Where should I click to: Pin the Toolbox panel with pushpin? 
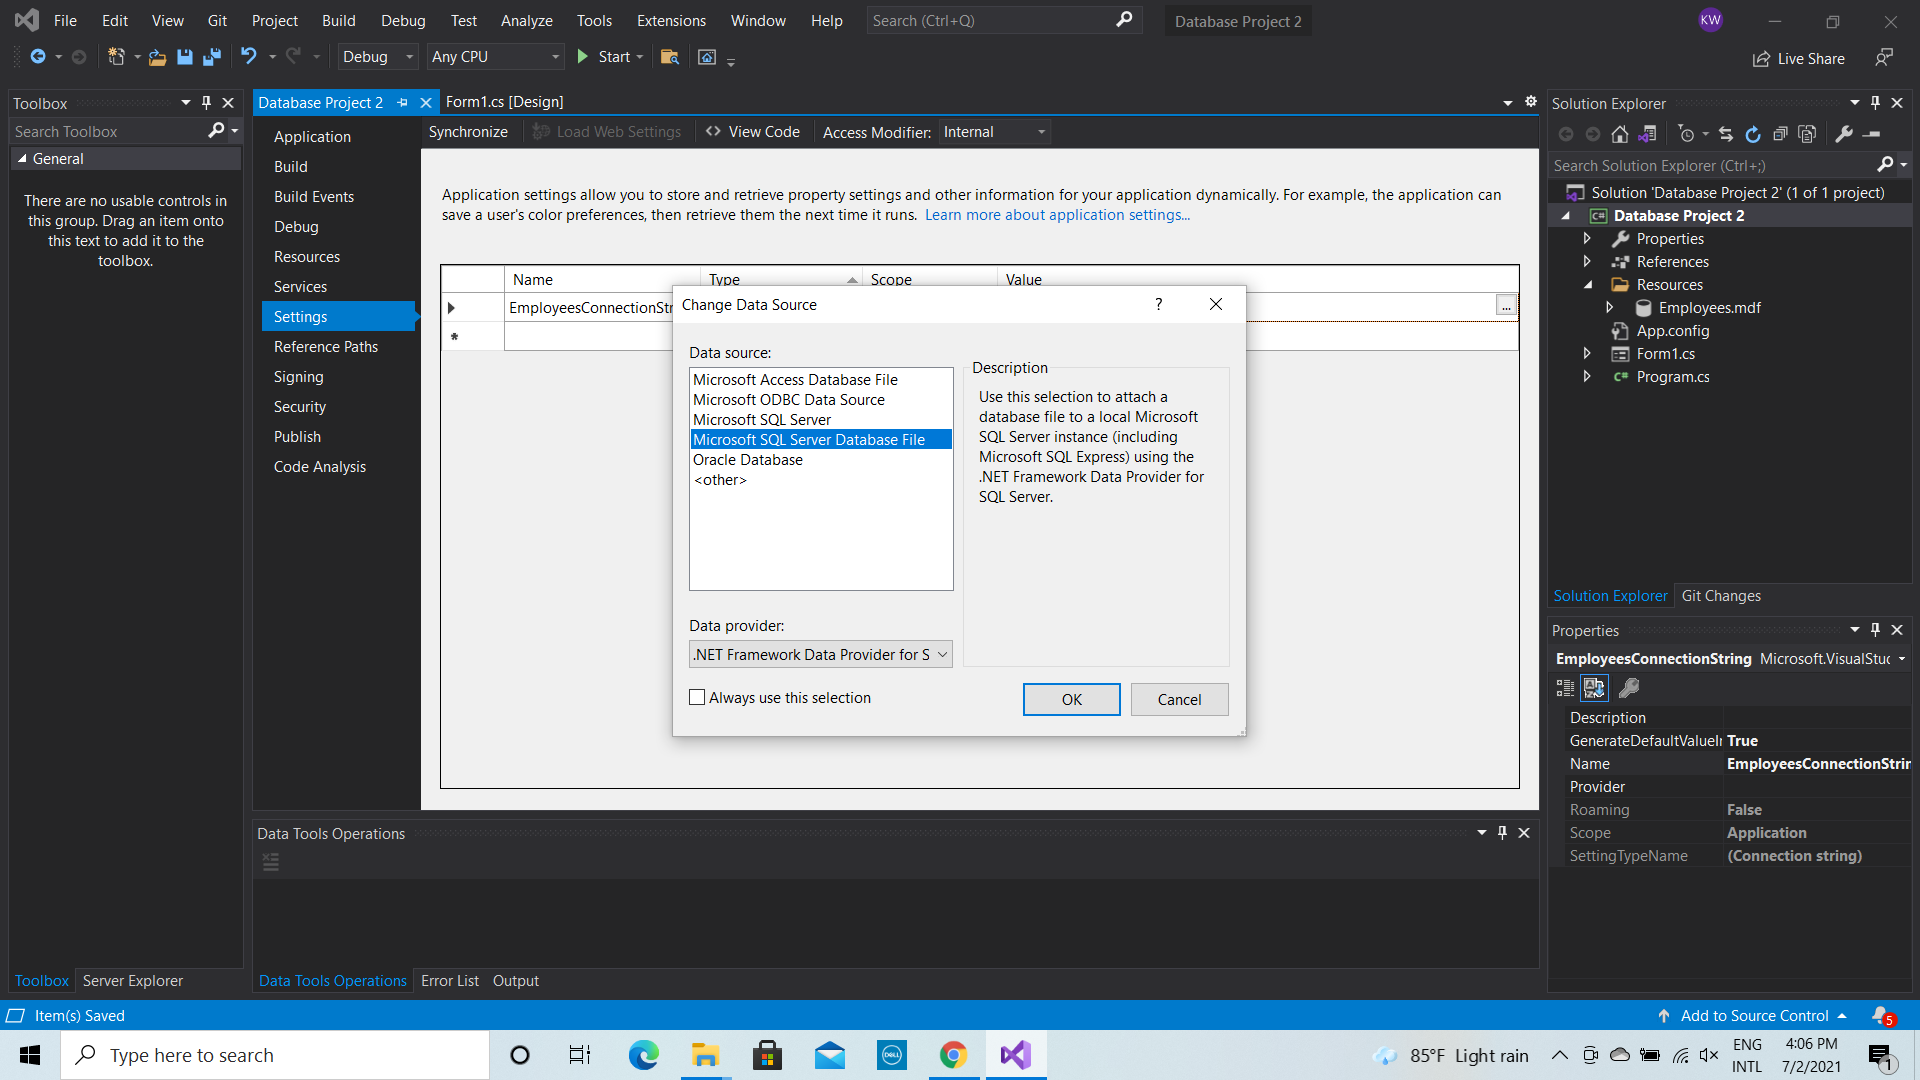coord(206,103)
